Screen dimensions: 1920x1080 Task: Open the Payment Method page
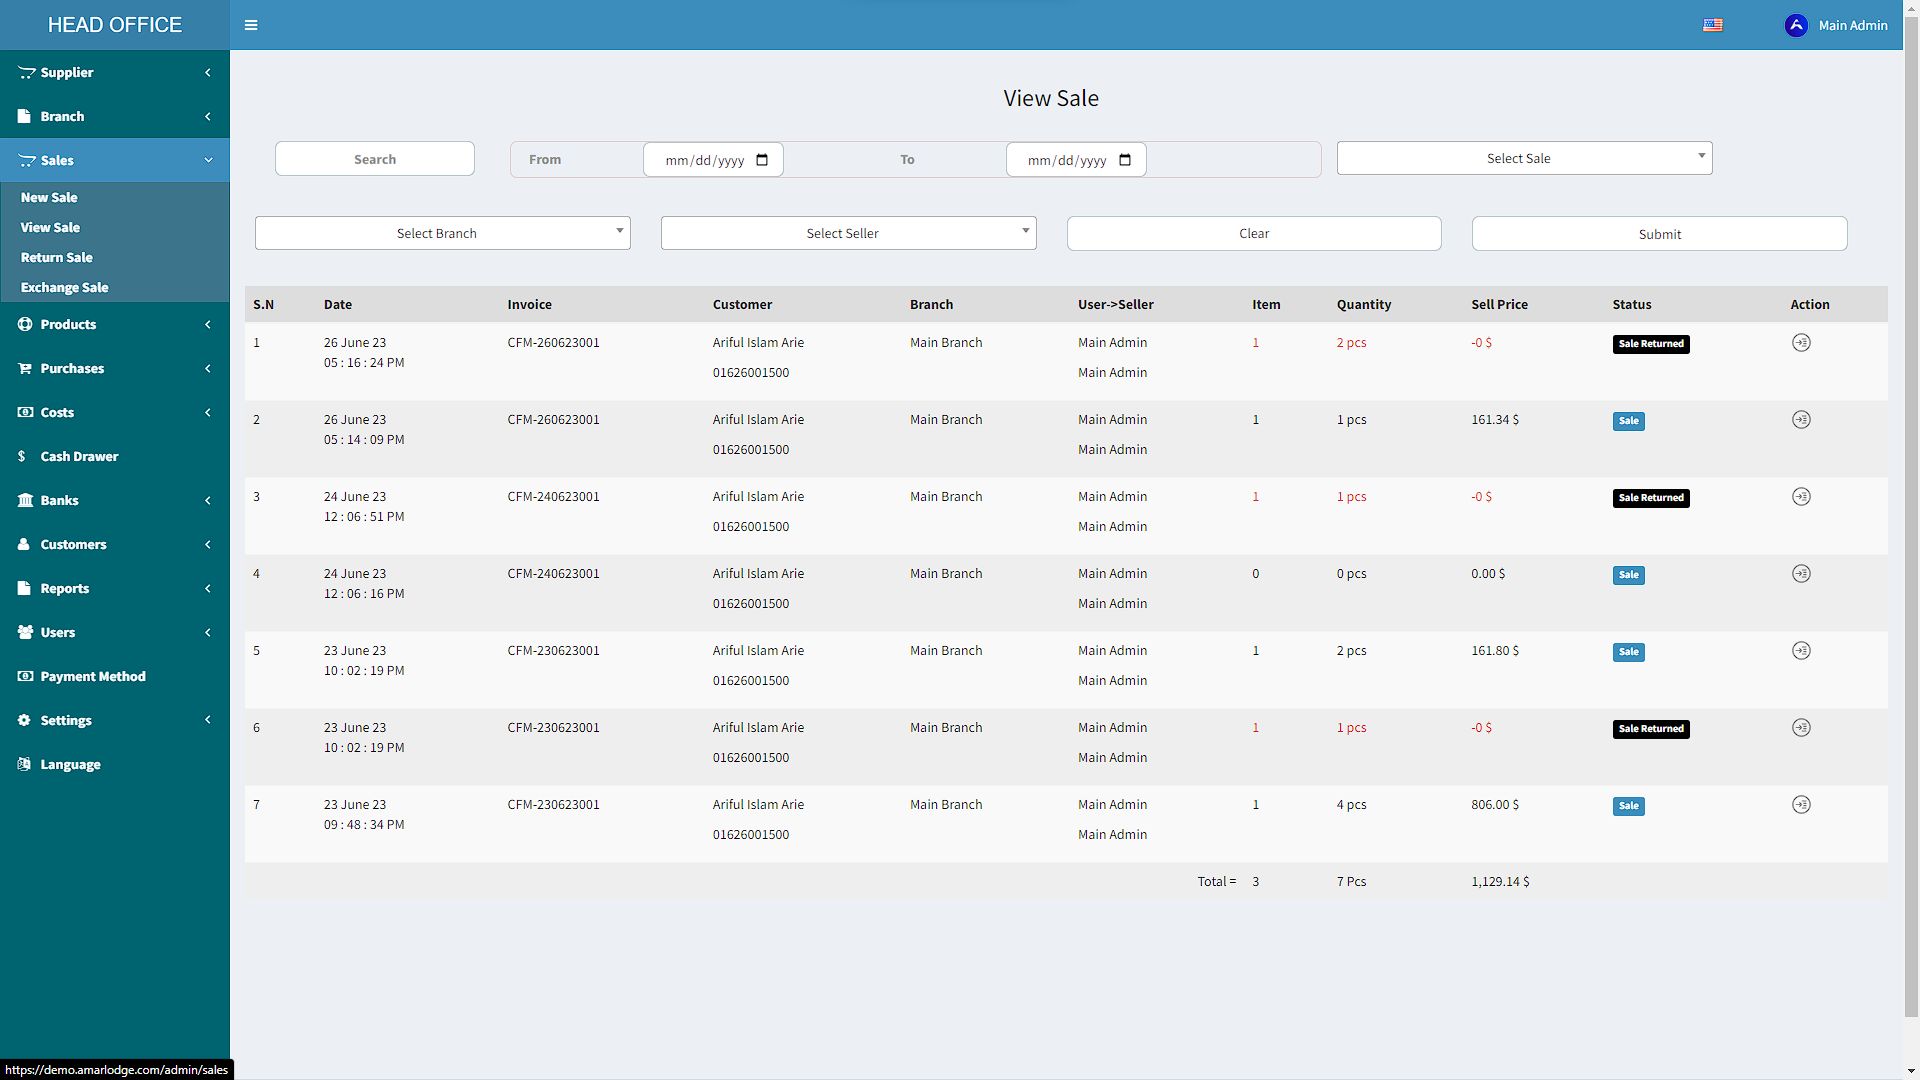tap(92, 676)
